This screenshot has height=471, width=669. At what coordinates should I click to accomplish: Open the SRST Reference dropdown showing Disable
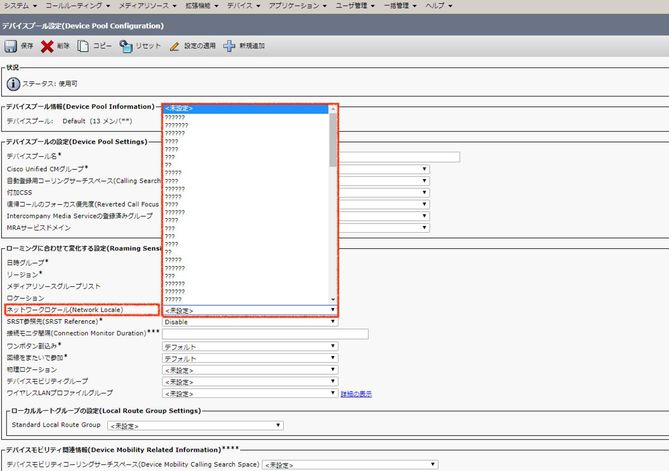250,322
